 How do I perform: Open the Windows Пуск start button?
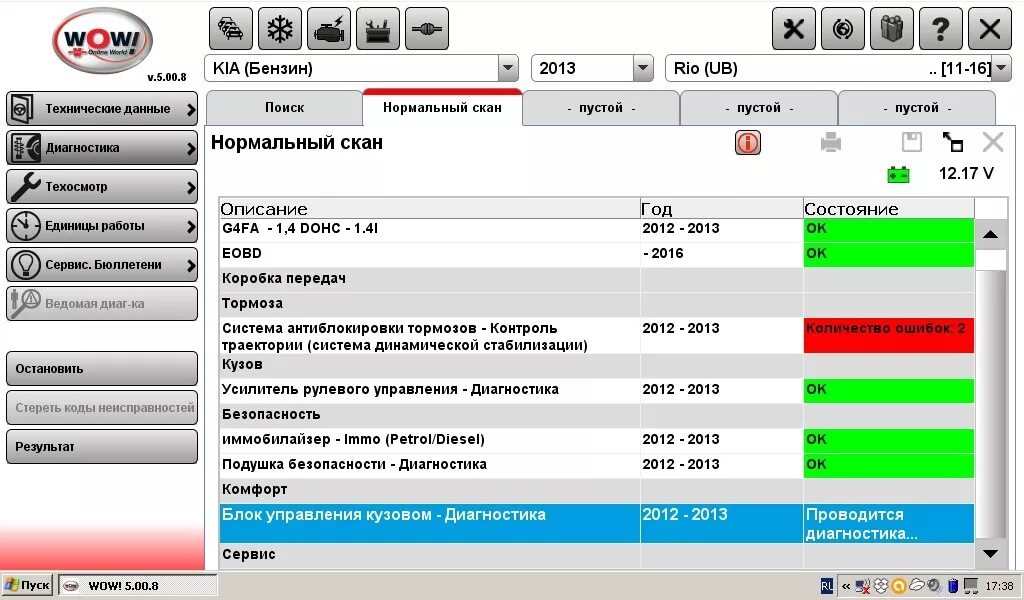click(27, 586)
